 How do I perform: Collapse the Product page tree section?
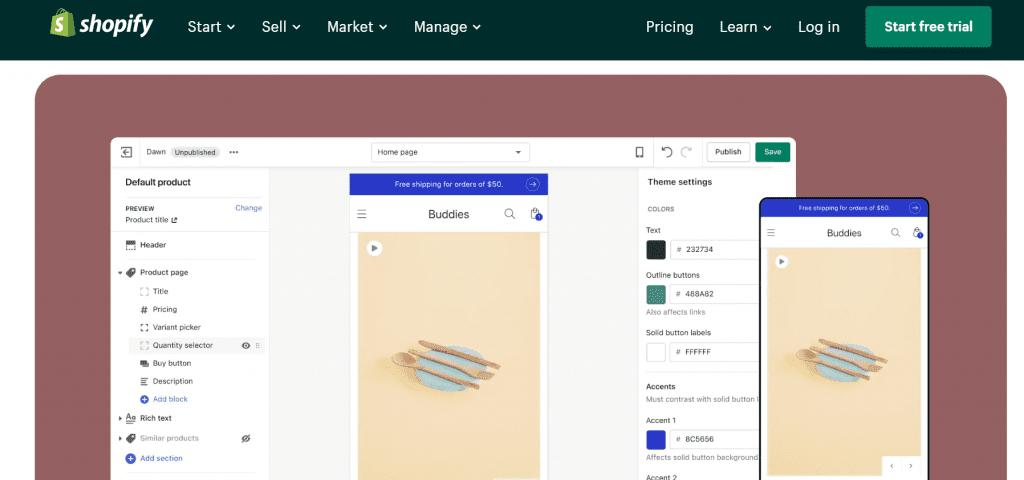pos(121,272)
